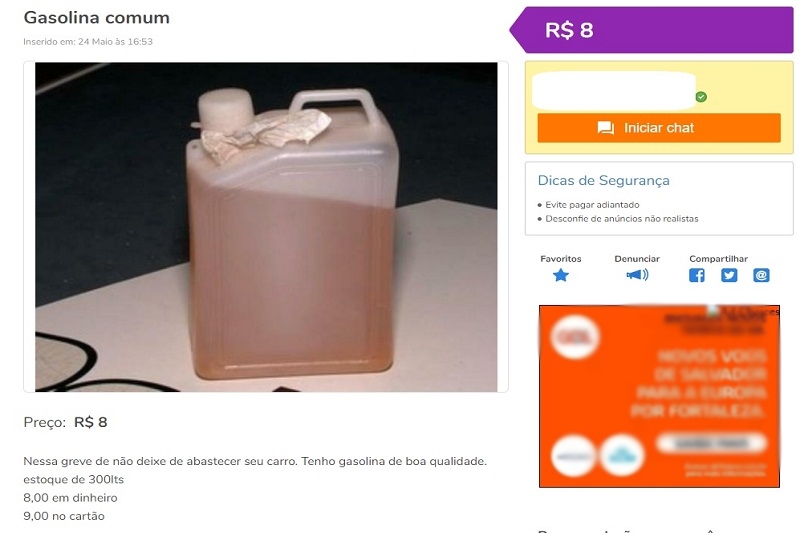Add listing to Favoritos with star icon

(x=561, y=275)
